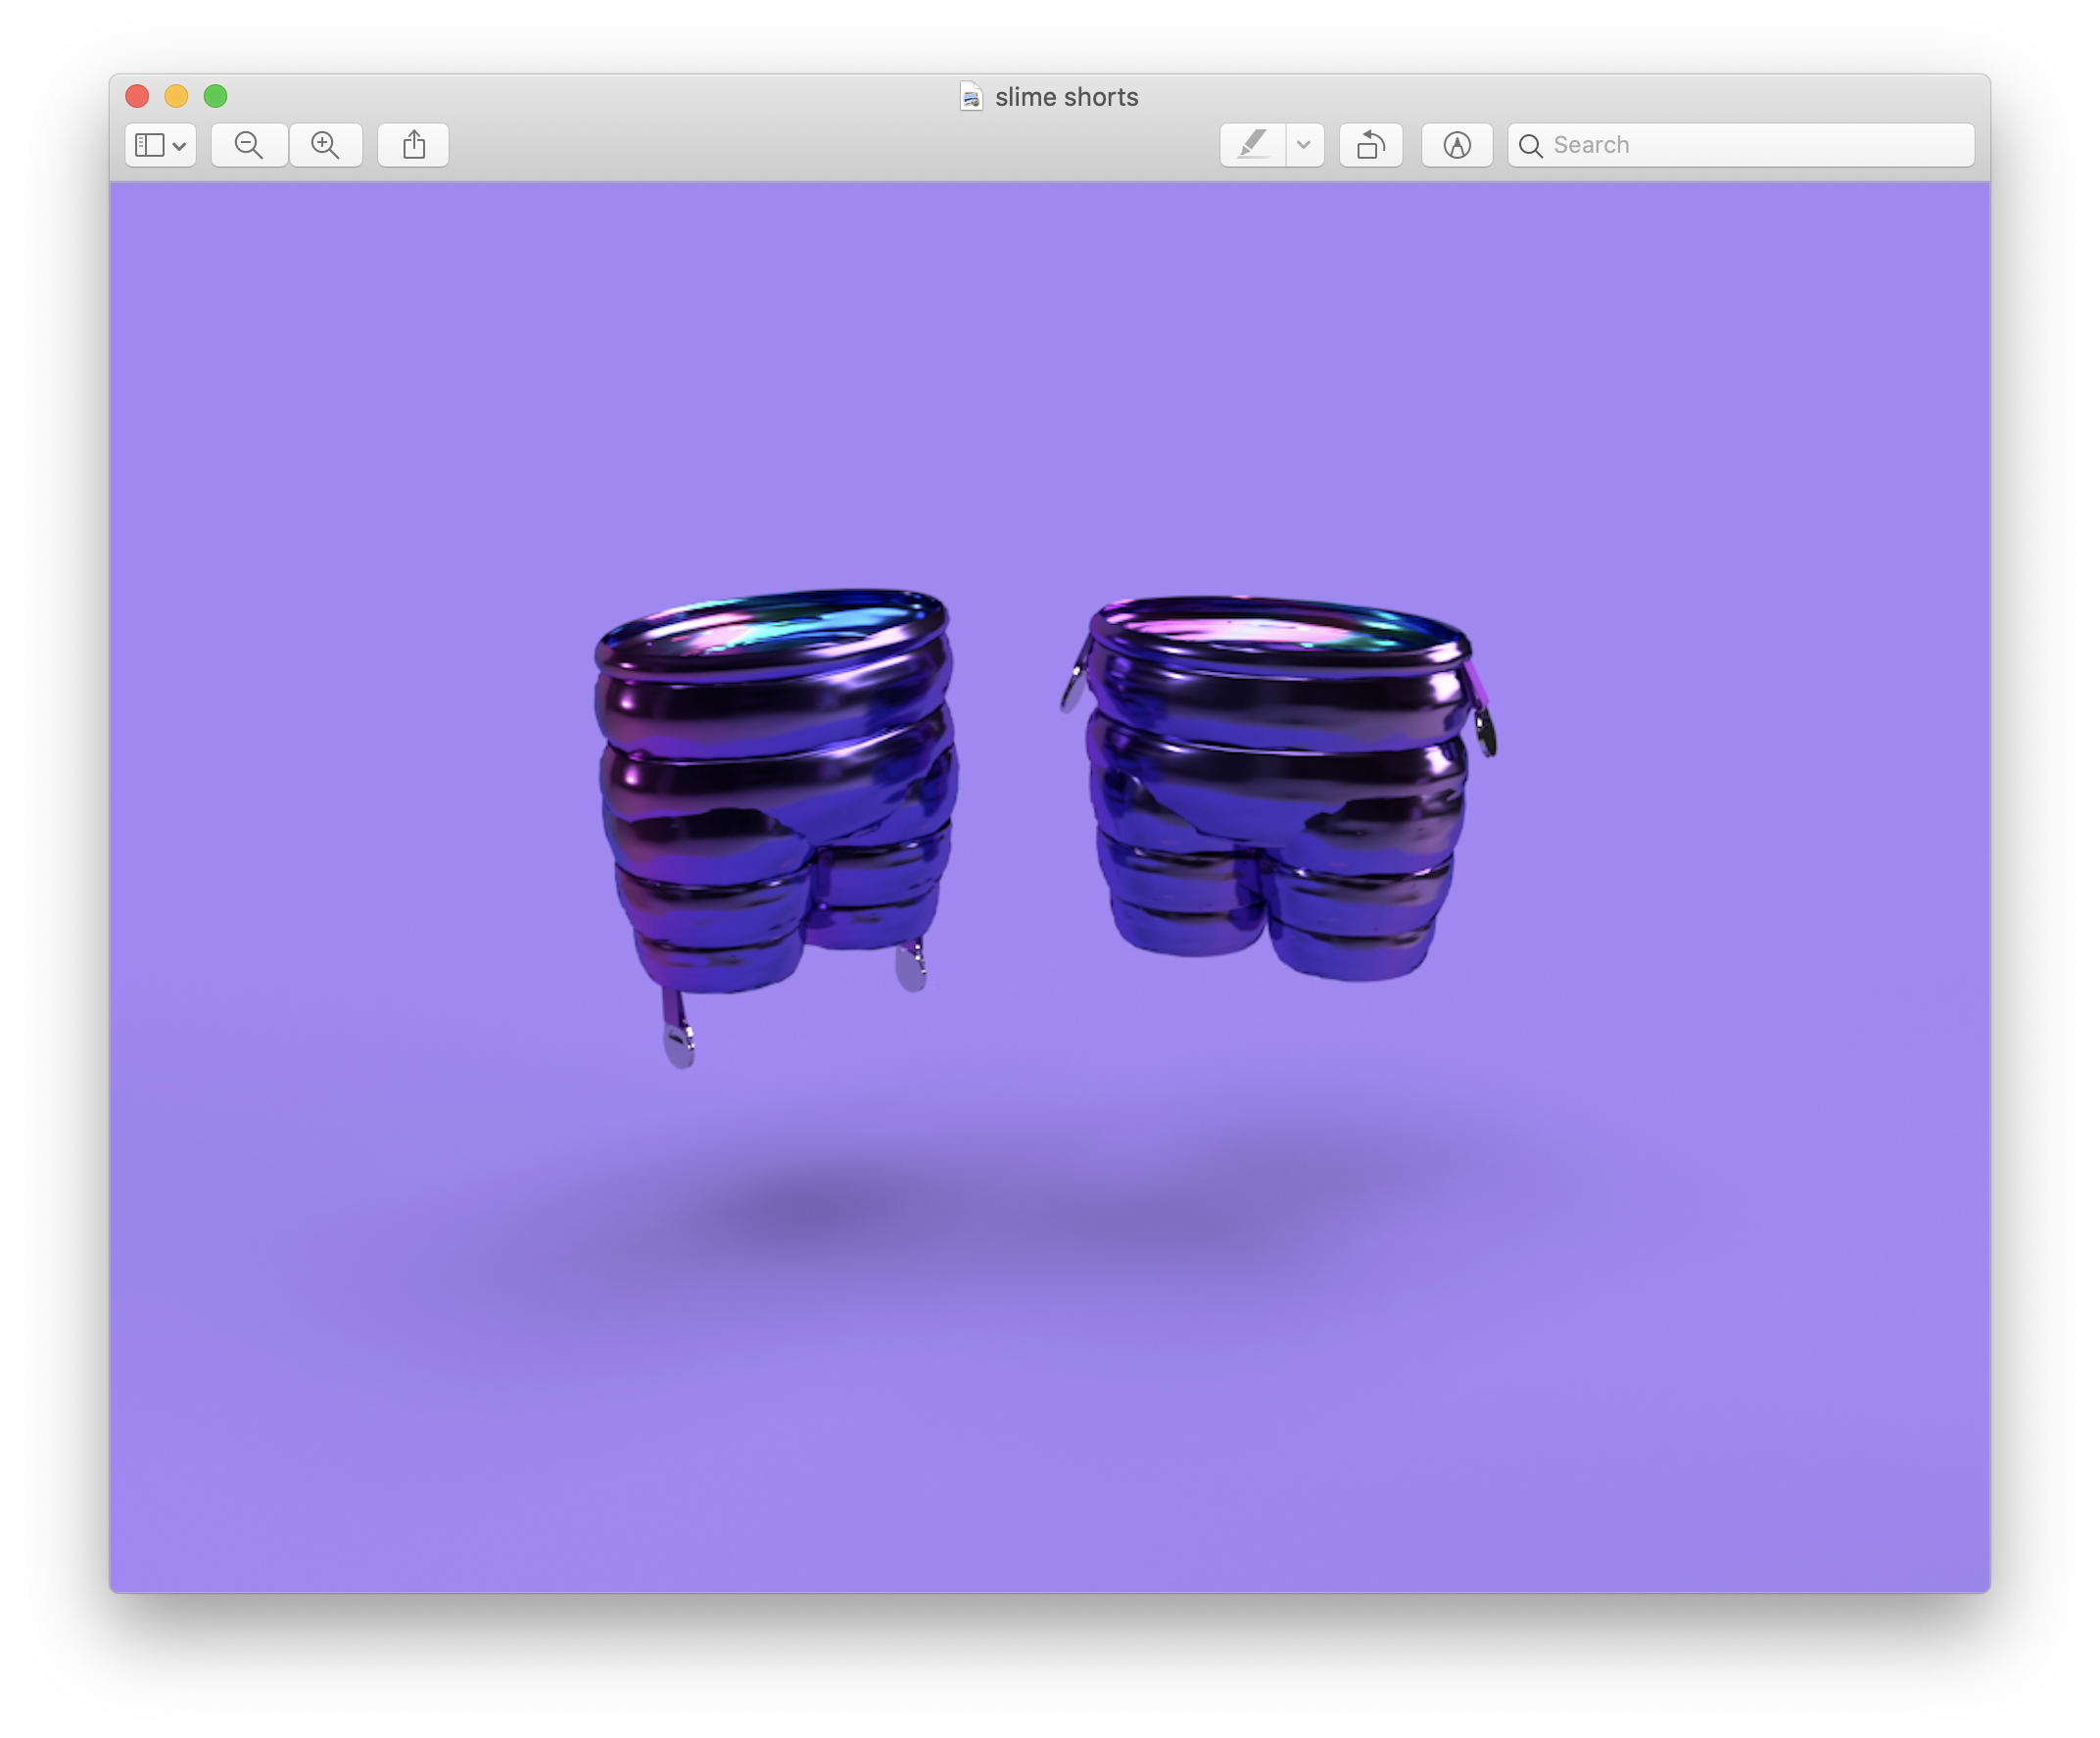
Task: Open the Share menu
Action: pyautogui.click(x=413, y=145)
